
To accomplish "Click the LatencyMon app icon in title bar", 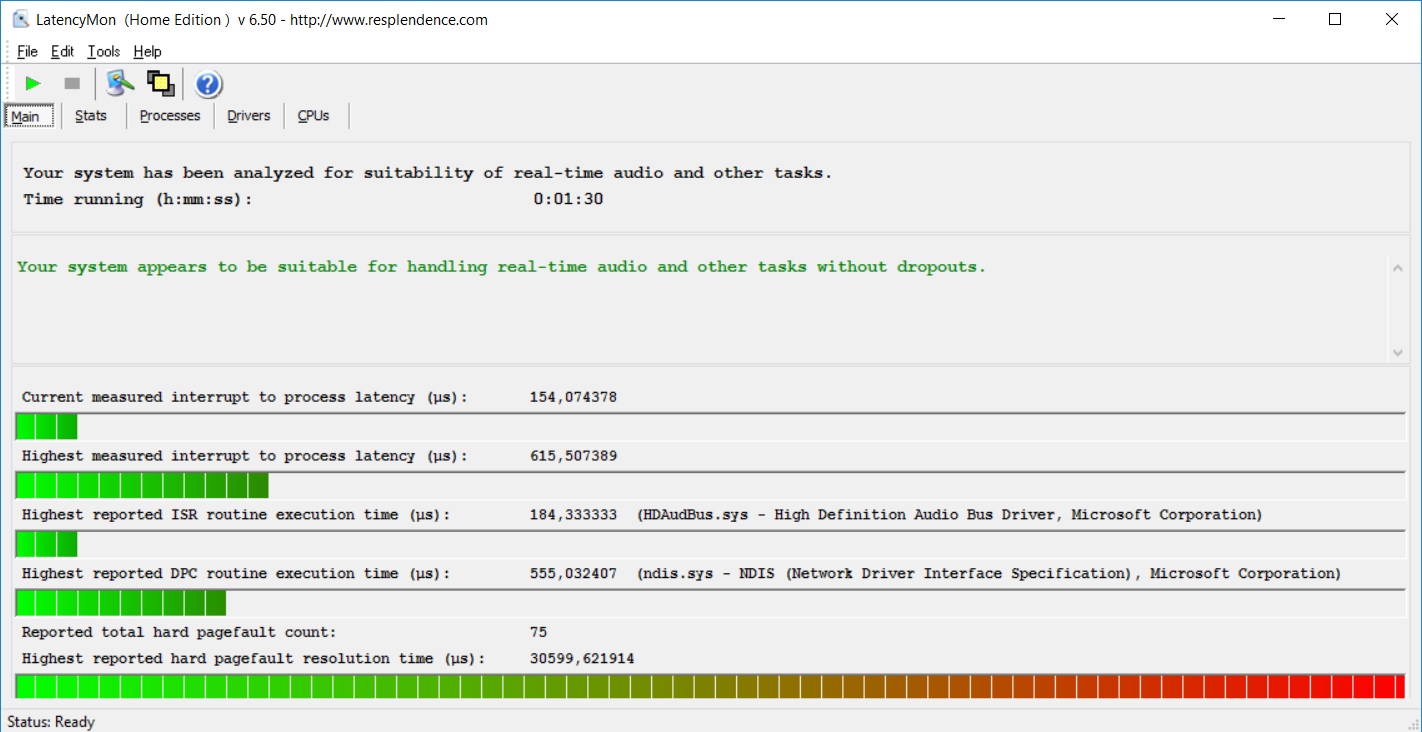I will 20,19.
